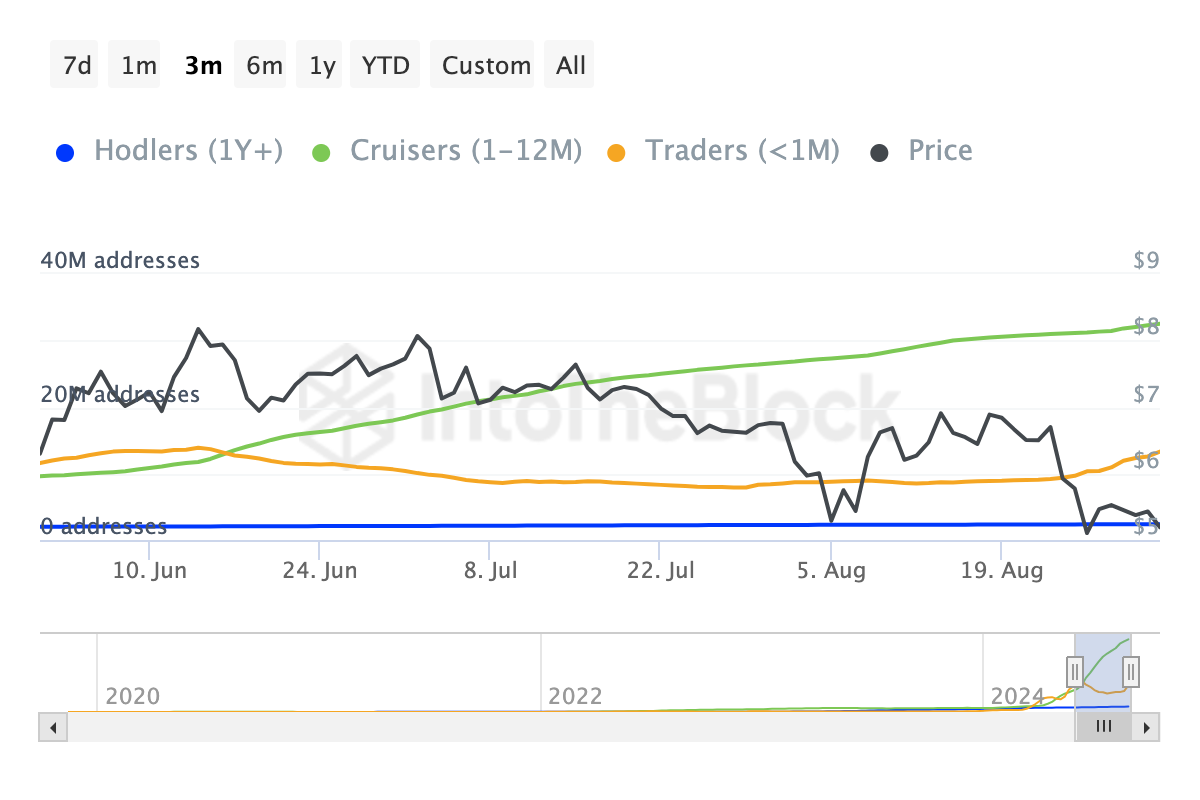Click the blue Hodlers legend dot
This screenshot has width=1200, height=800.
click(x=66, y=152)
